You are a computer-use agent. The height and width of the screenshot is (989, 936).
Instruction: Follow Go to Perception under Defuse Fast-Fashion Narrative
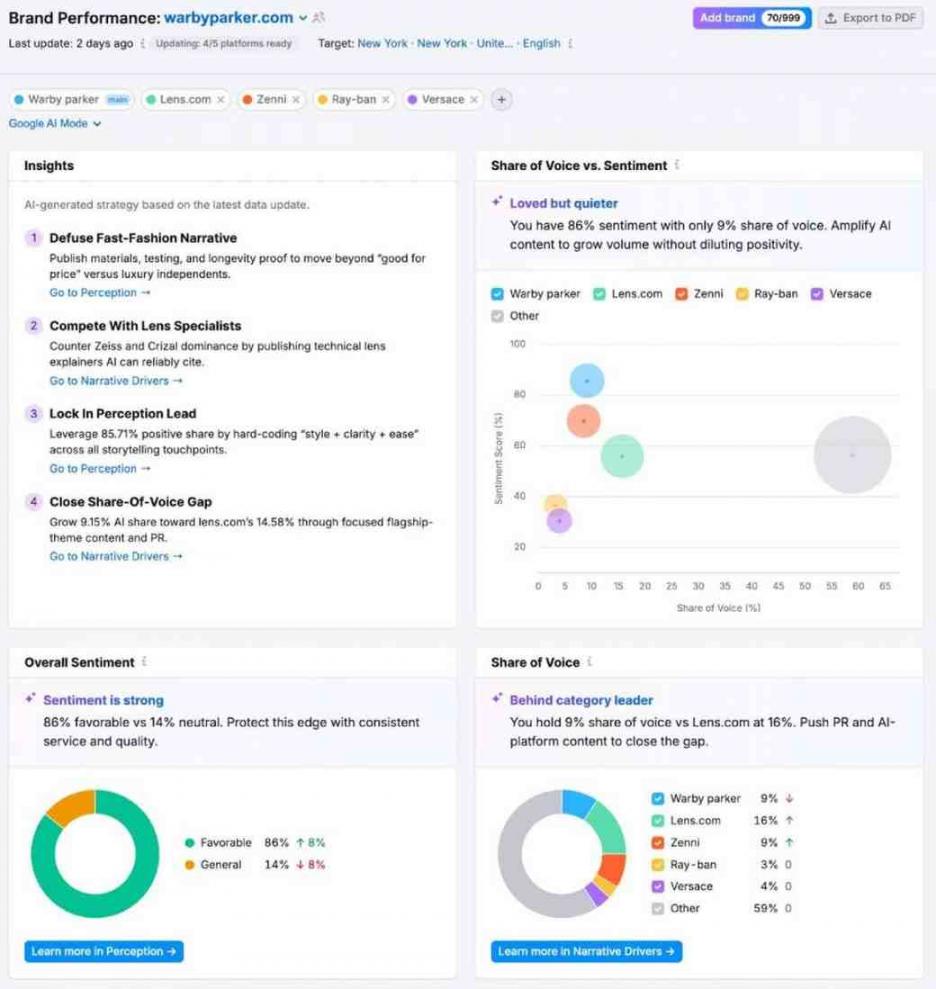100,293
